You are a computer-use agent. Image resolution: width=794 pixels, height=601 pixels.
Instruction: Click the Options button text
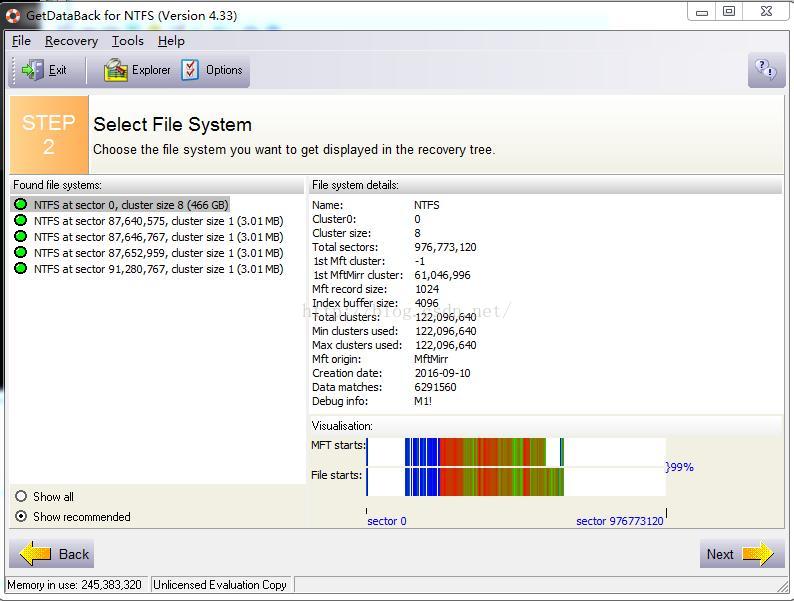pyautogui.click(x=224, y=70)
